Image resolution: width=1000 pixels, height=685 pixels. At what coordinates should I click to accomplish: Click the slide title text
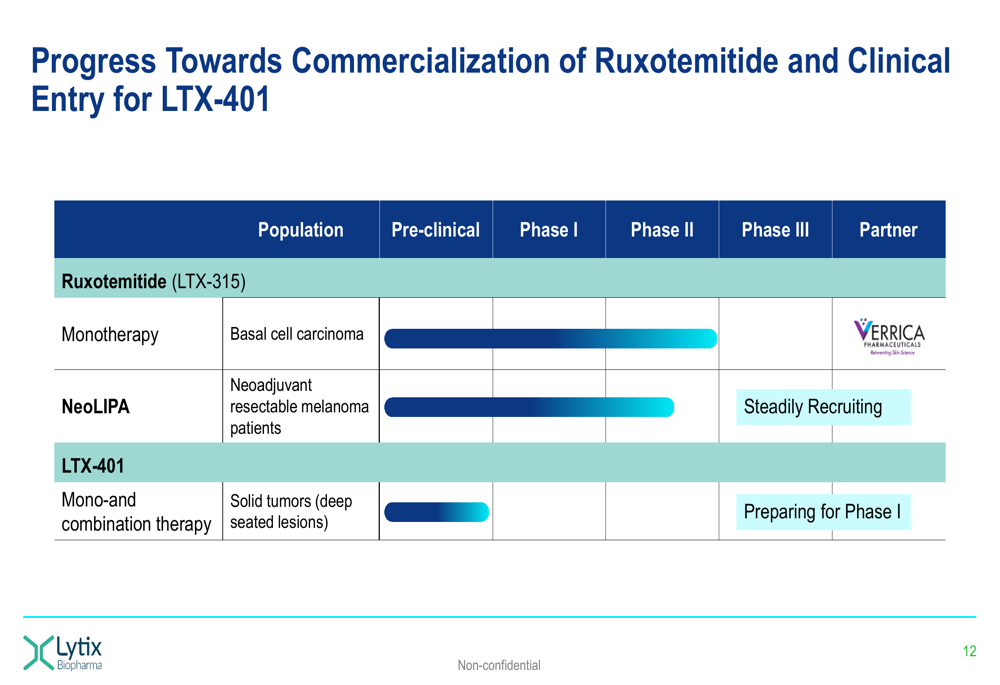point(491,80)
